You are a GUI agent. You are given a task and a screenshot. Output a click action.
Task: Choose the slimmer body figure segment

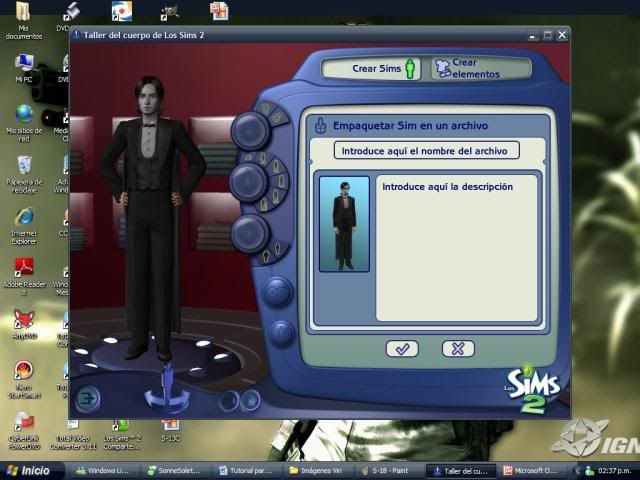(278, 247)
